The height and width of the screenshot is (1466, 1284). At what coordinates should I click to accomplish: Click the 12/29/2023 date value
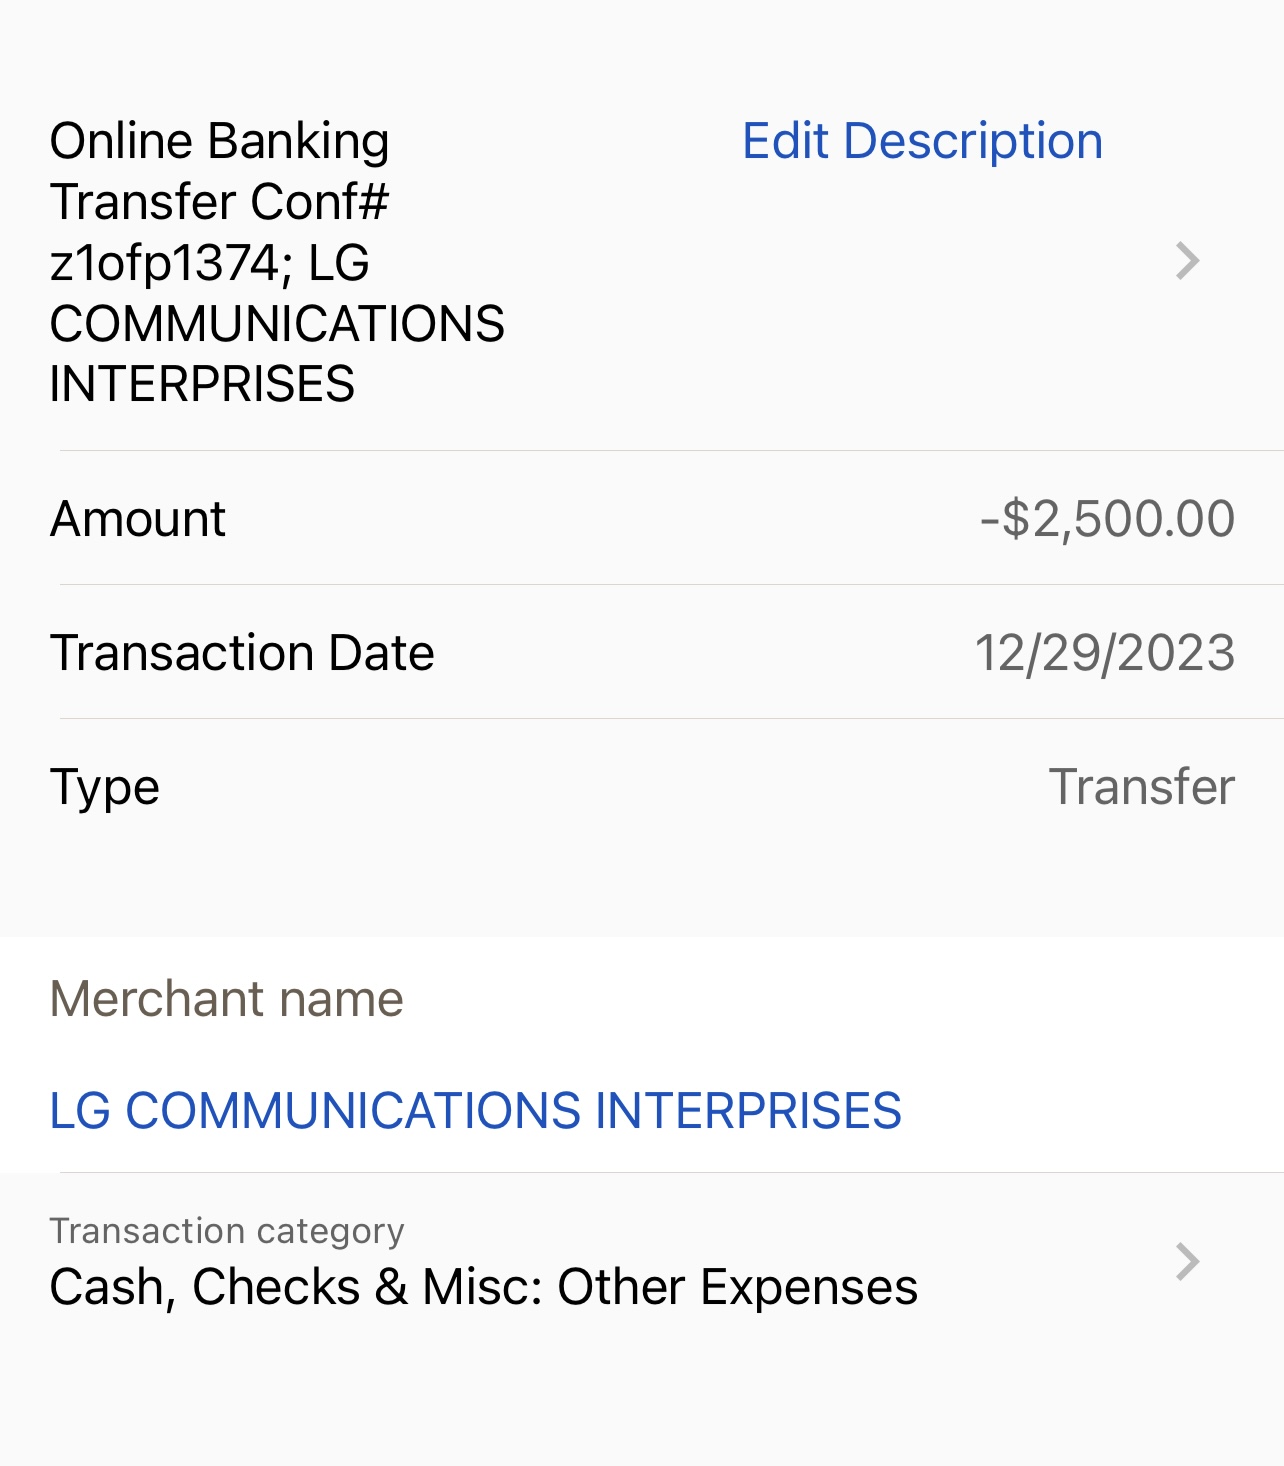[x=1104, y=653]
